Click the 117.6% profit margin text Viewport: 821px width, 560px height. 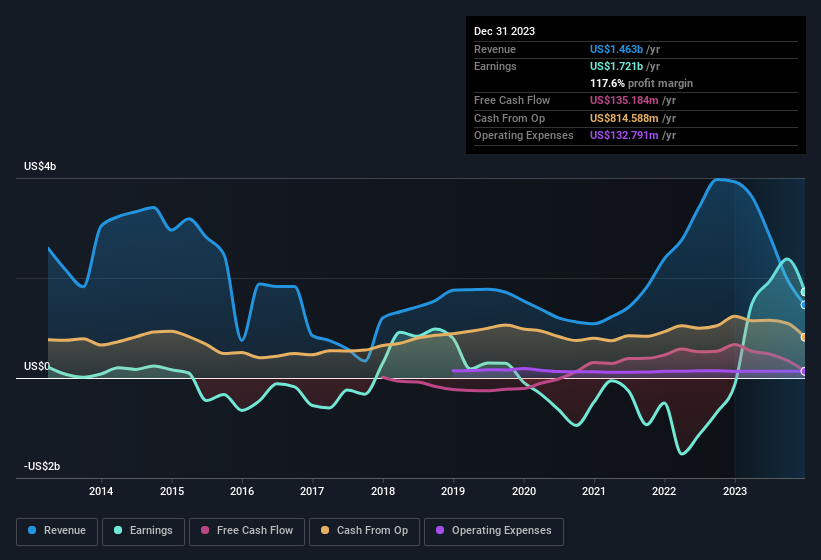pos(641,83)
